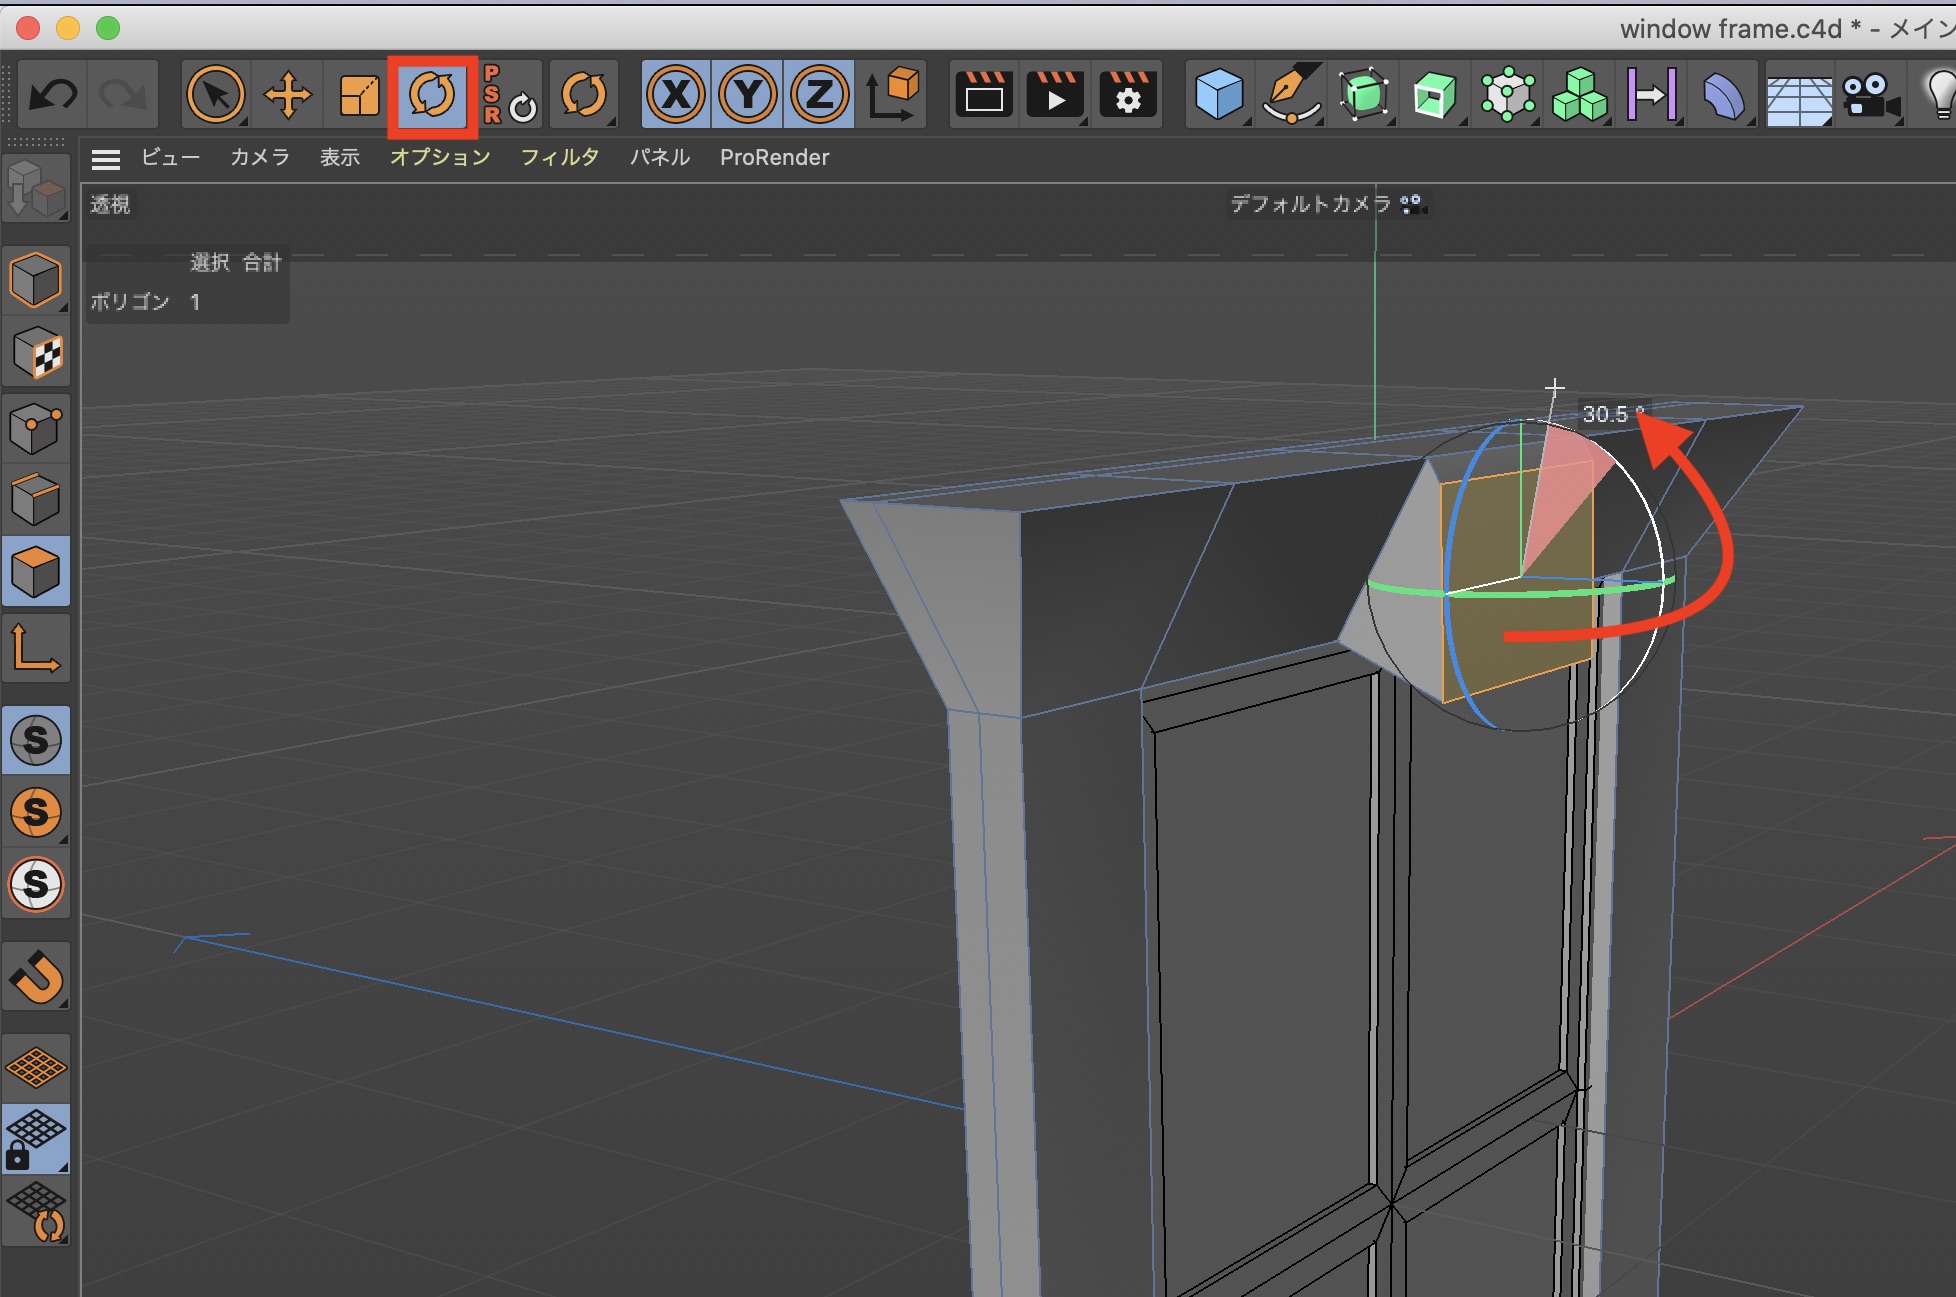This screenshot has height=1297, width=1956.
Task: Select the Rotate tool in toolbar
Action: [432, 96]
